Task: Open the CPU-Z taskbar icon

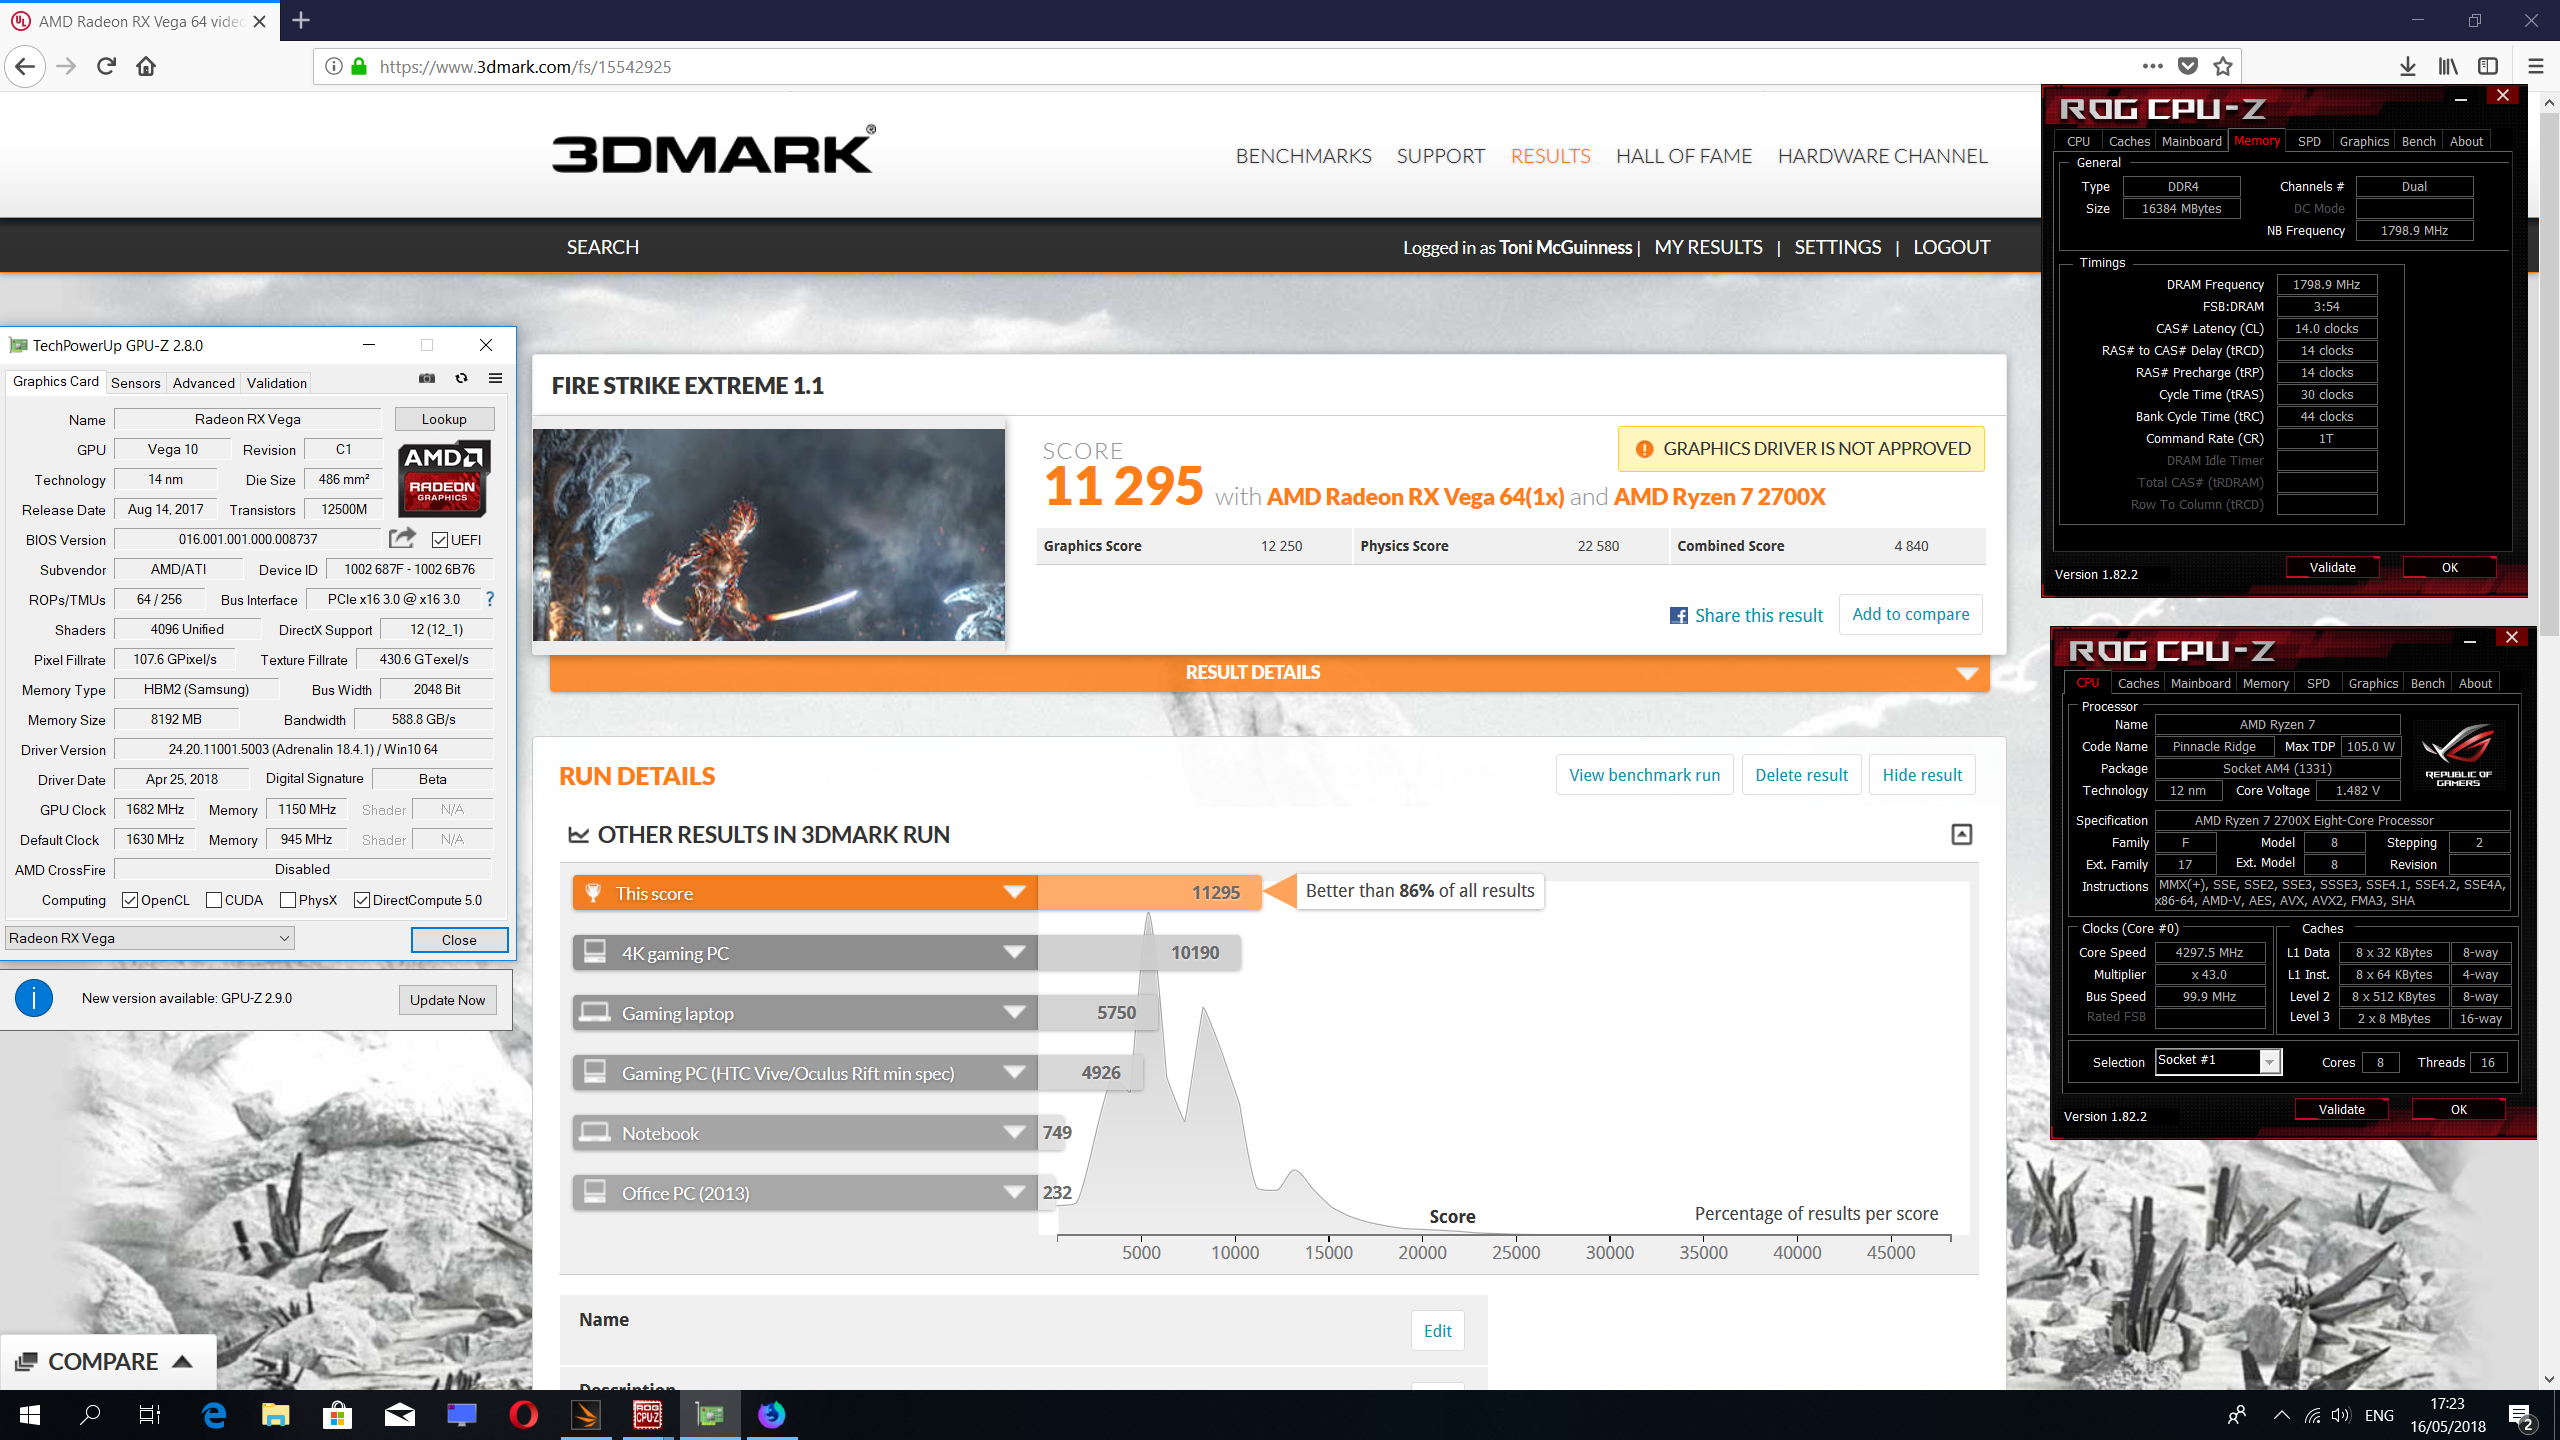Action: tap(647, 1415)
